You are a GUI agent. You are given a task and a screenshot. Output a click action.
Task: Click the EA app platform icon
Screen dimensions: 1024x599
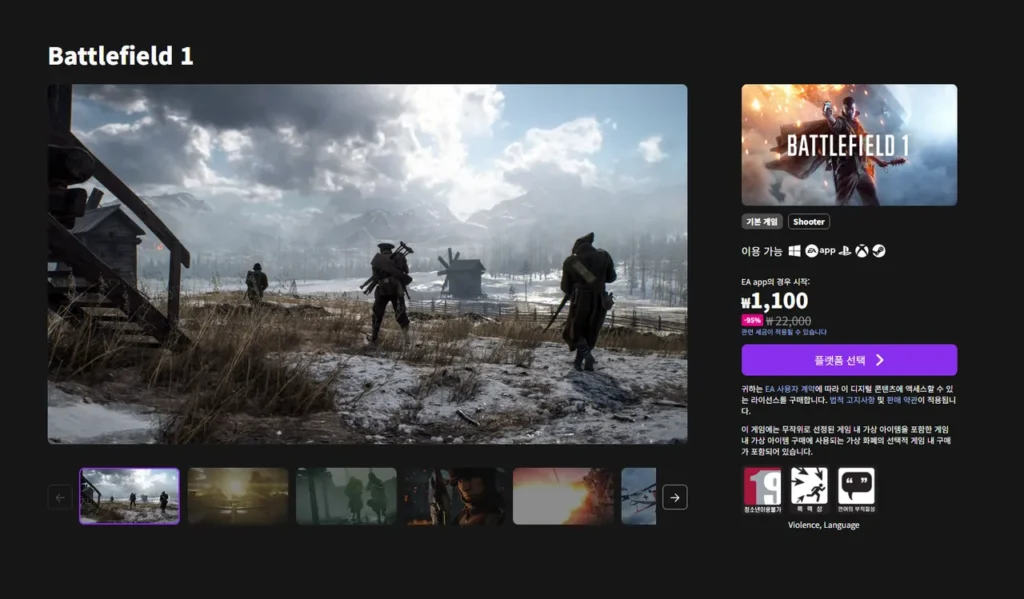[820, 251]
